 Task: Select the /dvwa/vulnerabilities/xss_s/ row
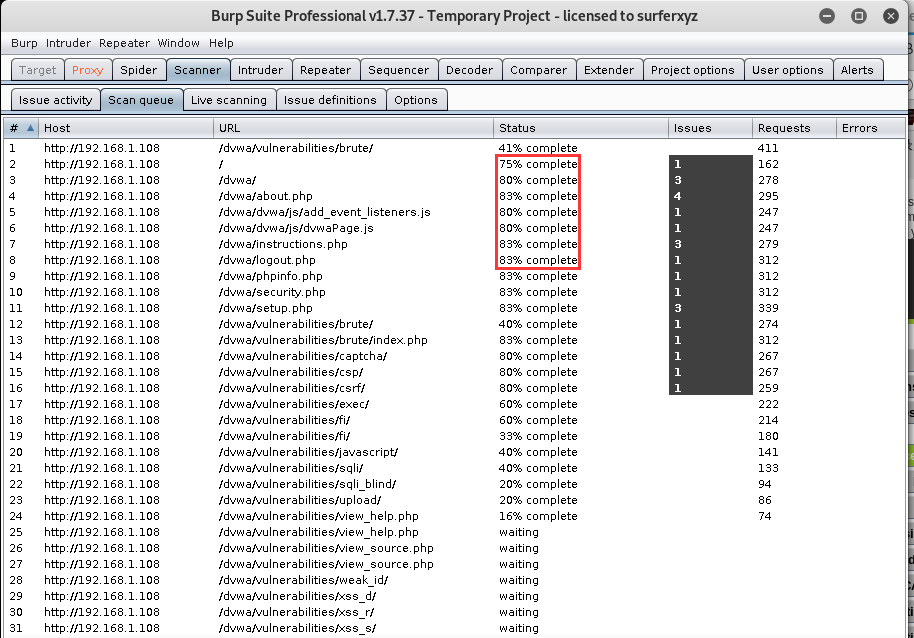[x=455, y=628]
